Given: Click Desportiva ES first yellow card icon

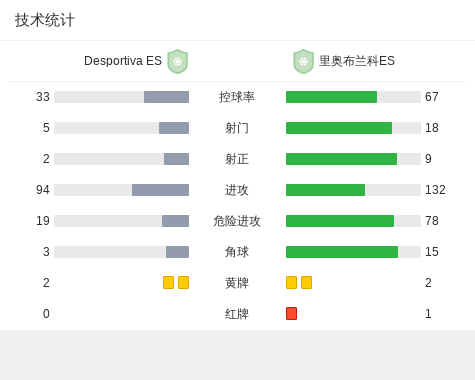Looking at the screenshot, I should pyautogui.click(x=168, y=282).
